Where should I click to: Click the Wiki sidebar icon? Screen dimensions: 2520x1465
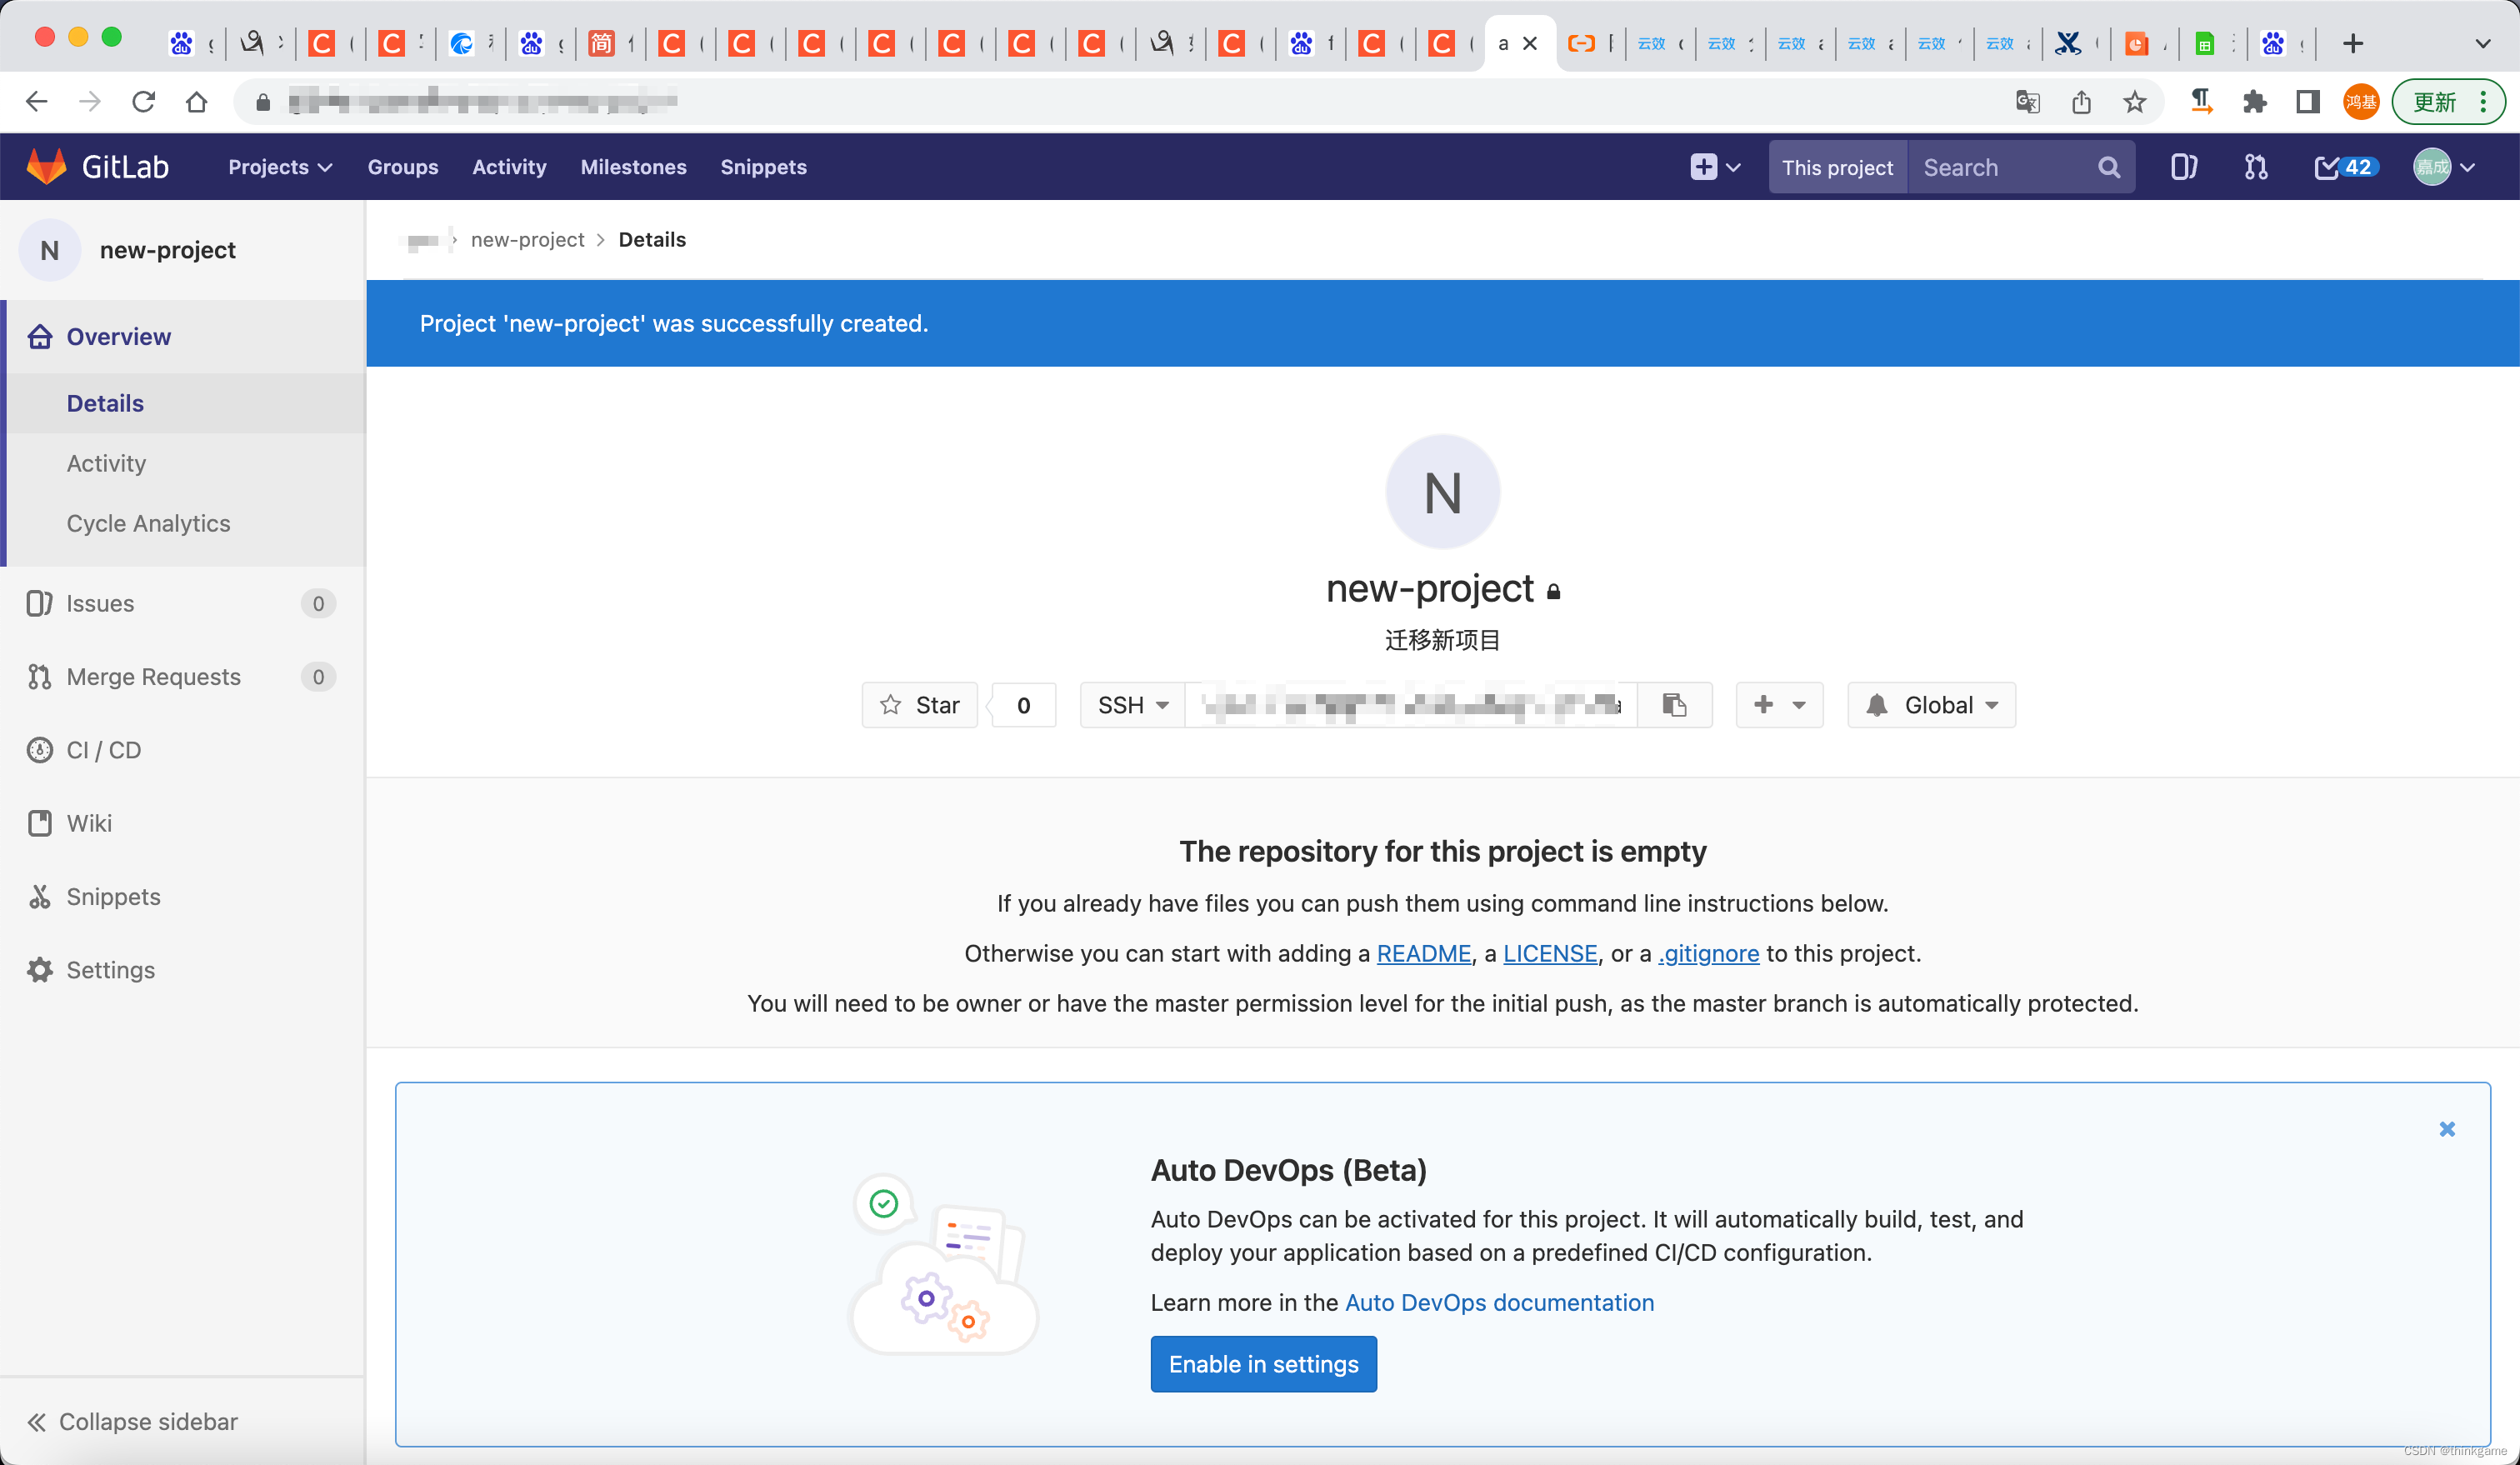(38, 823)
